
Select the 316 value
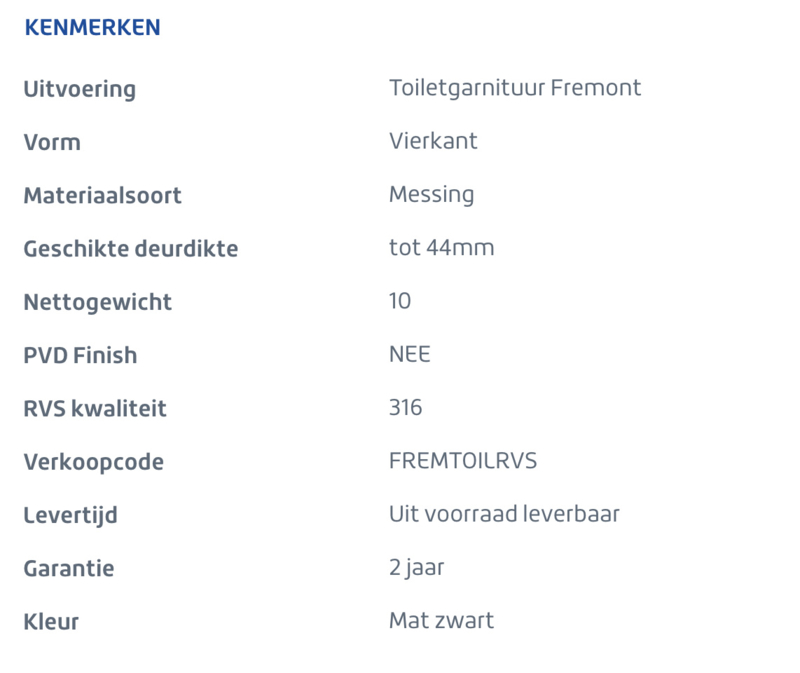pos(406,408)
